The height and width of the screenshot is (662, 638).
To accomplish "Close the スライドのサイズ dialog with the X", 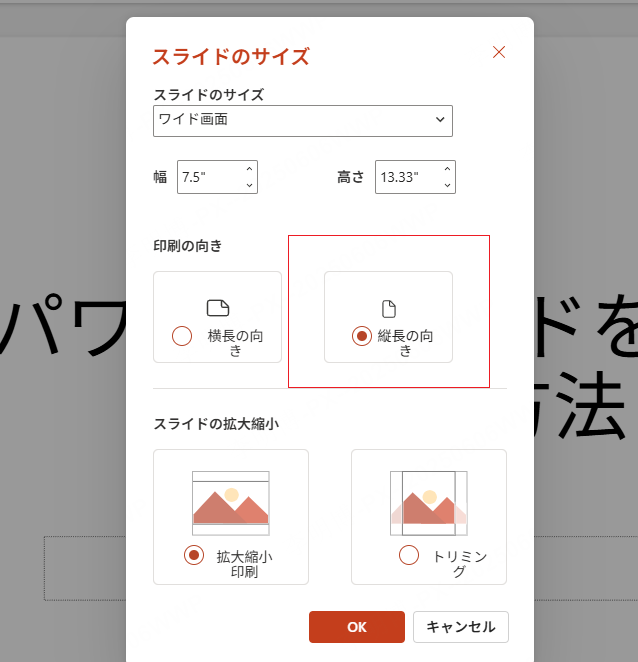I will pos(499,52).
